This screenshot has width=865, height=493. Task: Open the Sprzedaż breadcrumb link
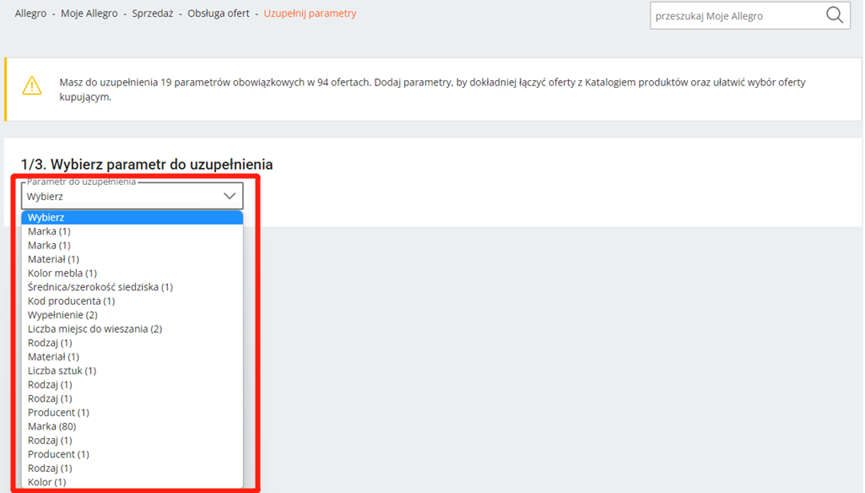152,13
